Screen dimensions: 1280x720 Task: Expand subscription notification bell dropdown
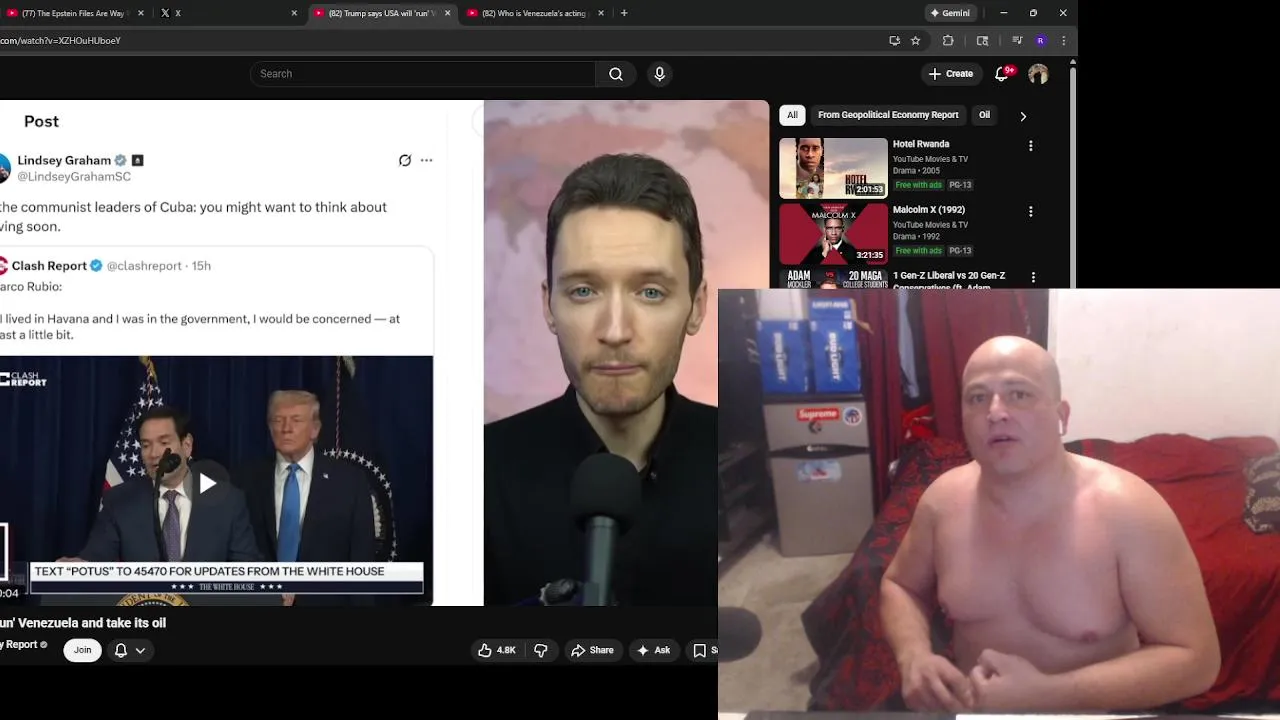[130, 650]
